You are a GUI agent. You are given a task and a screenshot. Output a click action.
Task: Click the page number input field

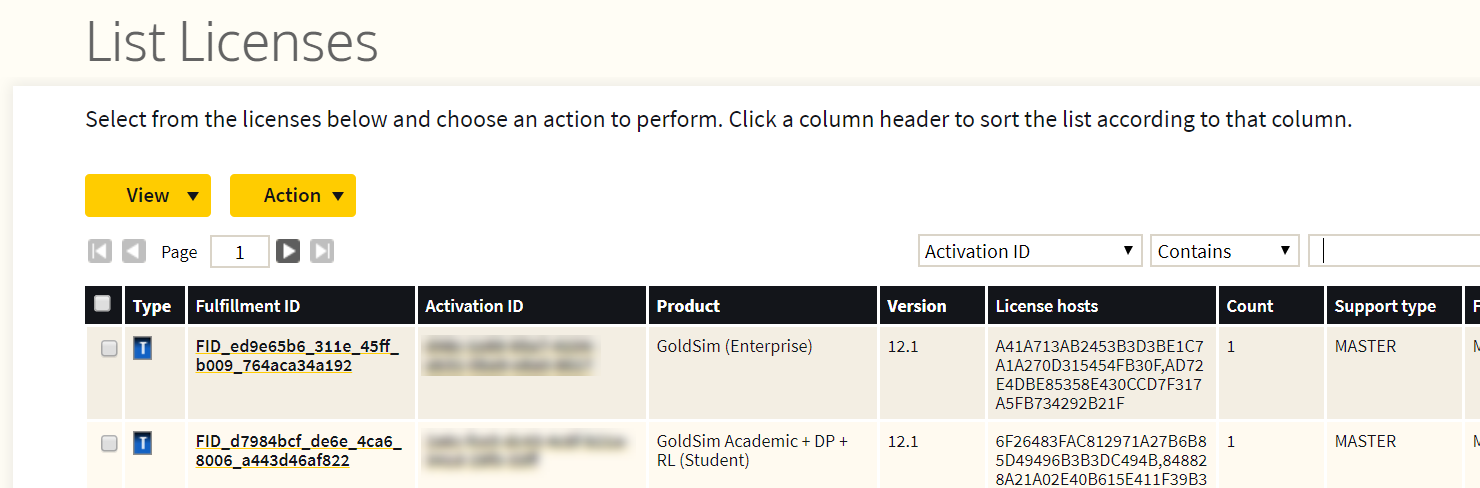point(240,252)
